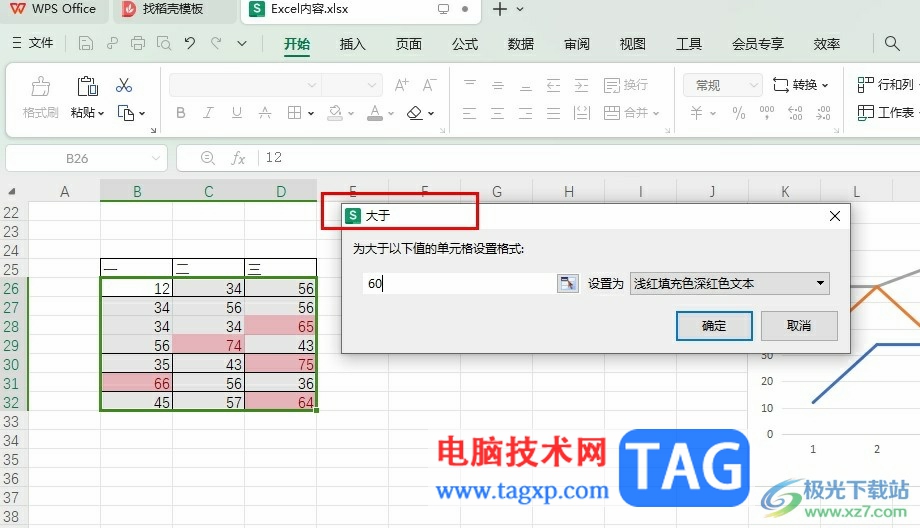Click the Print icon in quick access toolbar
The height and width of the screenshot is (528, 920).
pos(138,43)
